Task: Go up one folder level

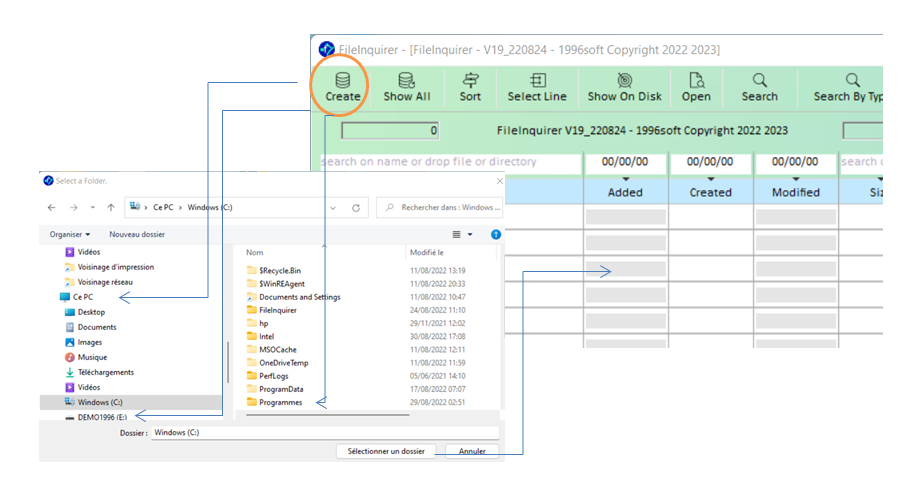Action: coord(111,208)
